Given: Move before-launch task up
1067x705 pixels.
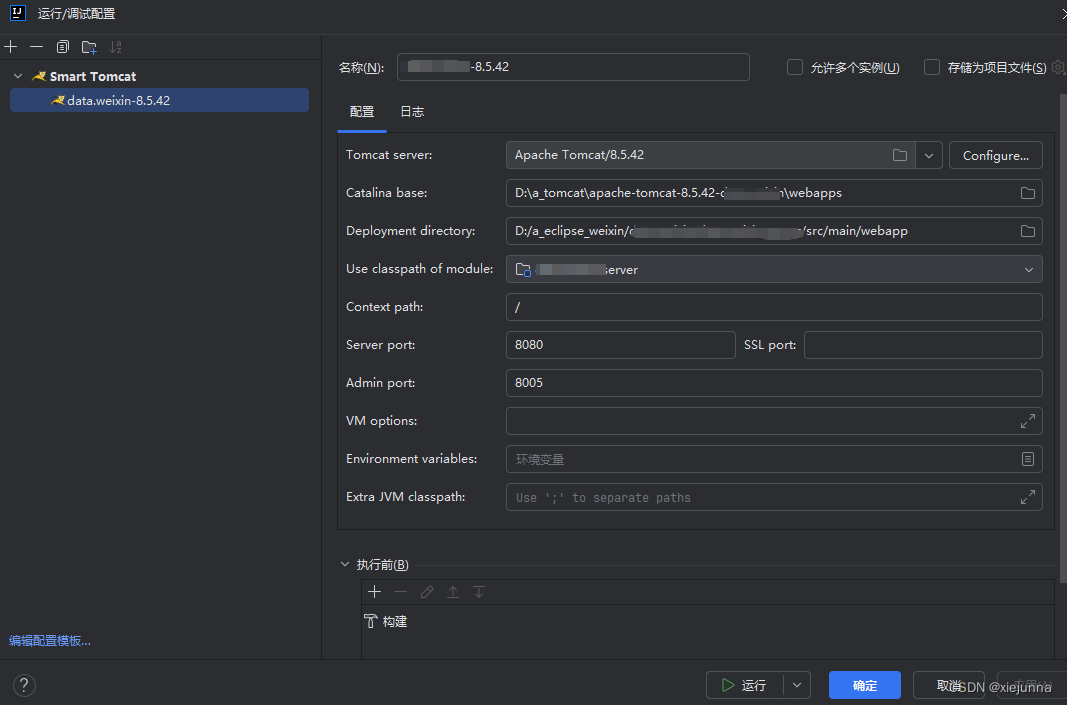Looking at the screenshot, I should click(453, 591).
